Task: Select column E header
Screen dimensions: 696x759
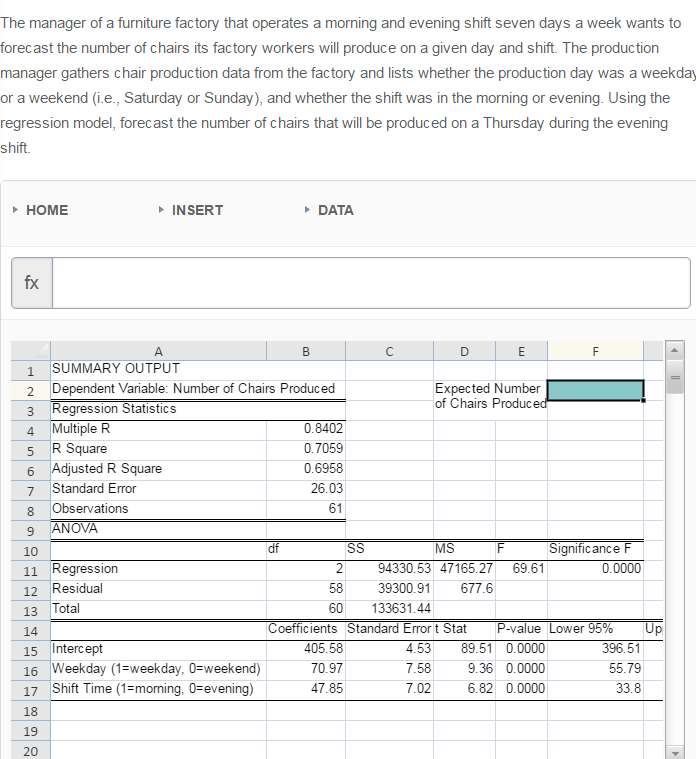Action: (522, 351)
